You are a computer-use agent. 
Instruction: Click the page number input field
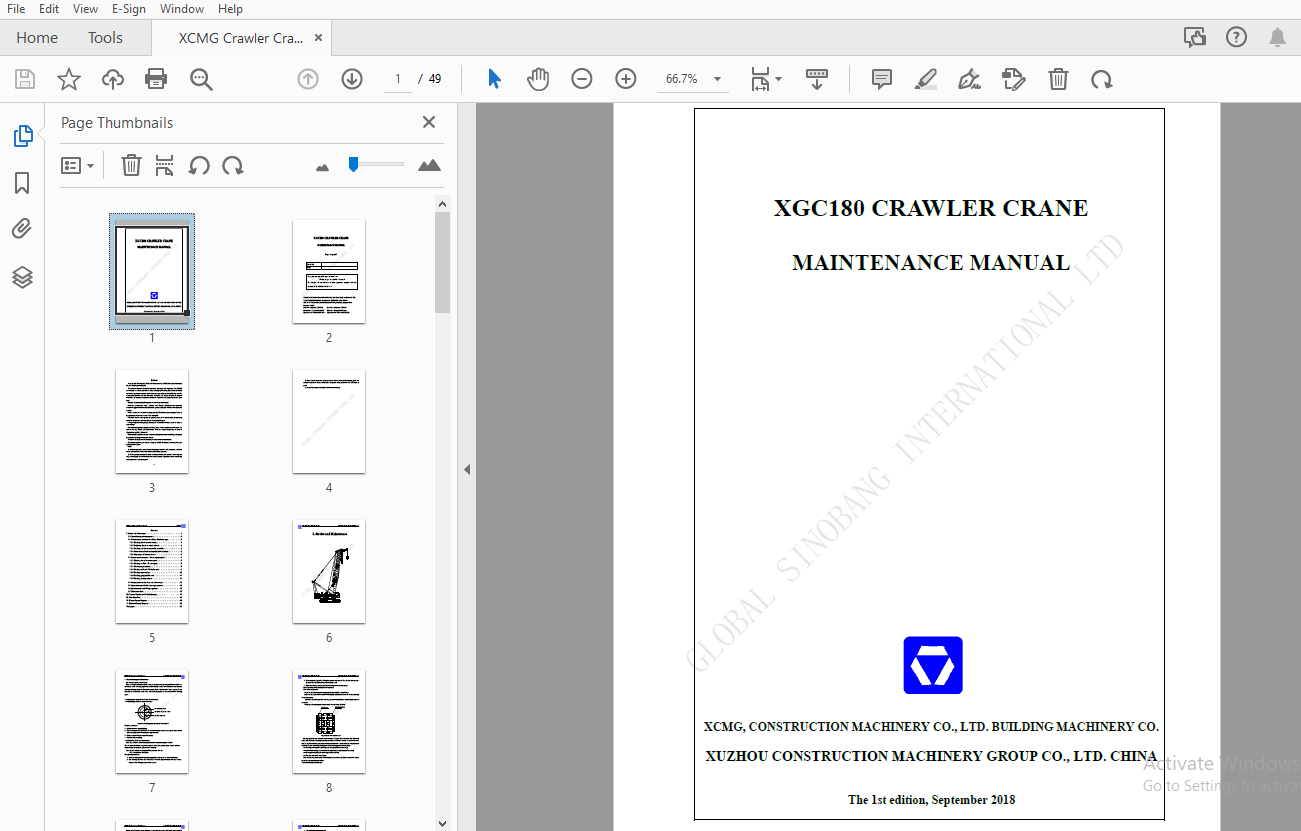[398, 79]
